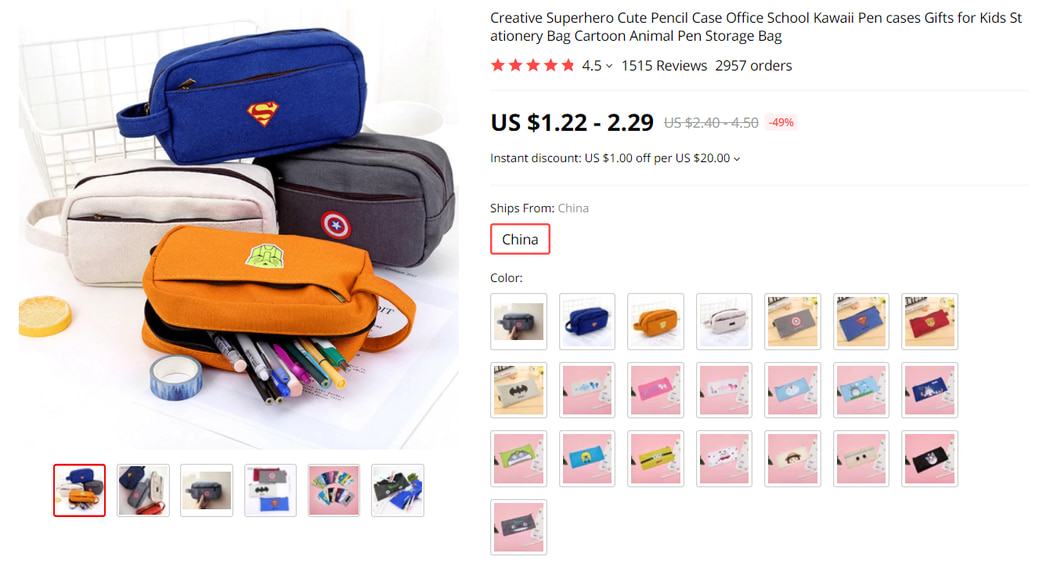The height and width of the screenshot is (568, 1050).
Task: Select the gray pouch held in hand swatch
Action: (x=518, y=322)
